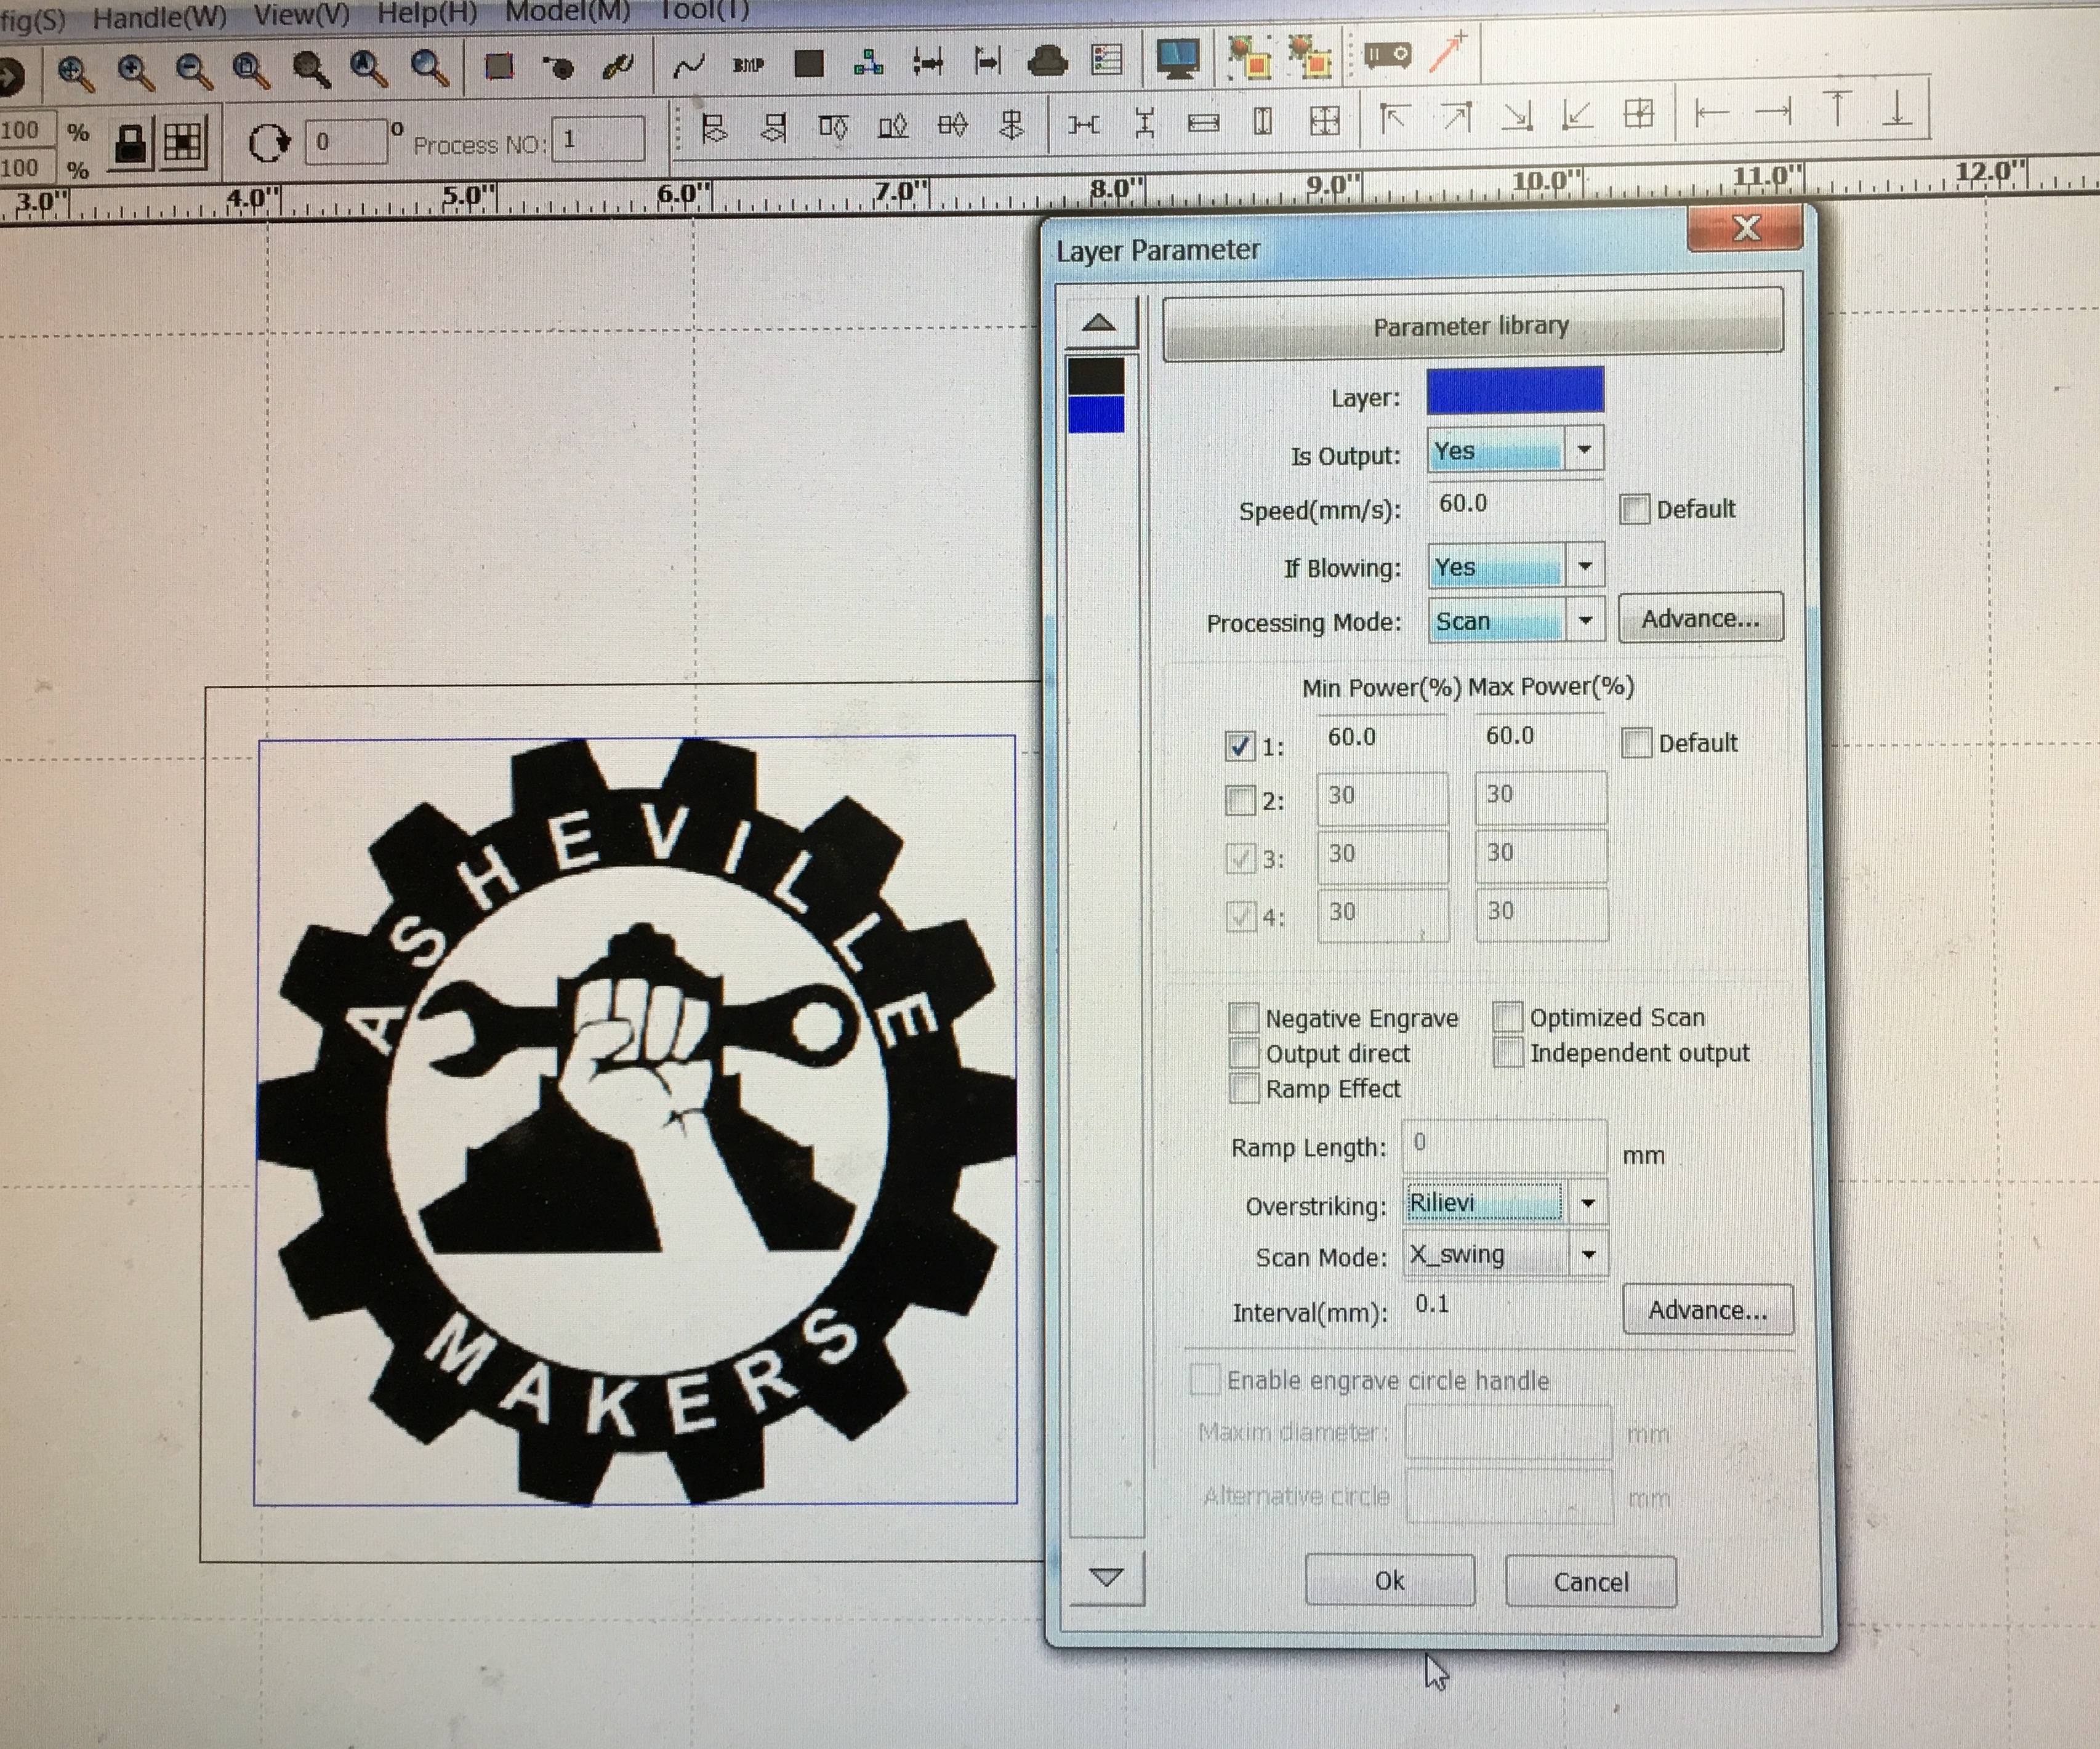Image resolution: width=2100 pixels, height=1749 pixels.
Task: Tick the Default checkbox beside Max Power
Action: [1636, 743]
